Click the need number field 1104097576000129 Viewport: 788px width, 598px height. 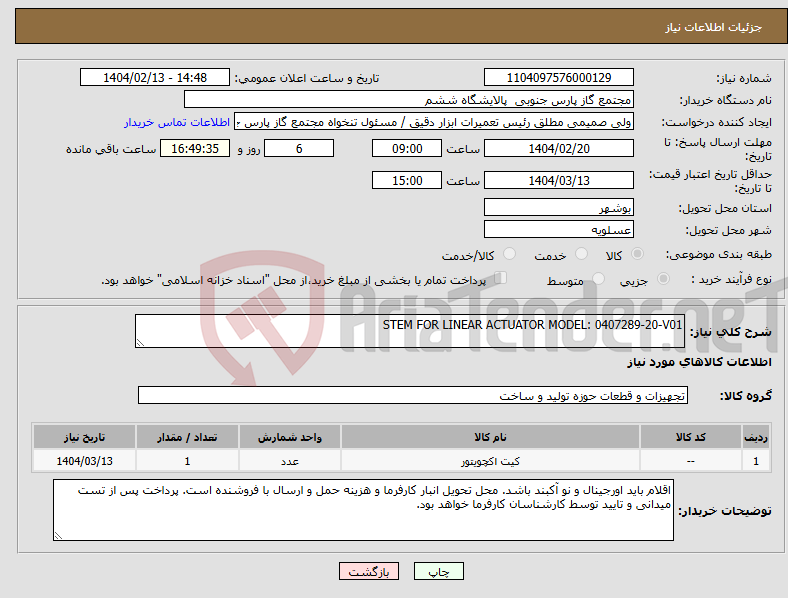(558, 77)
